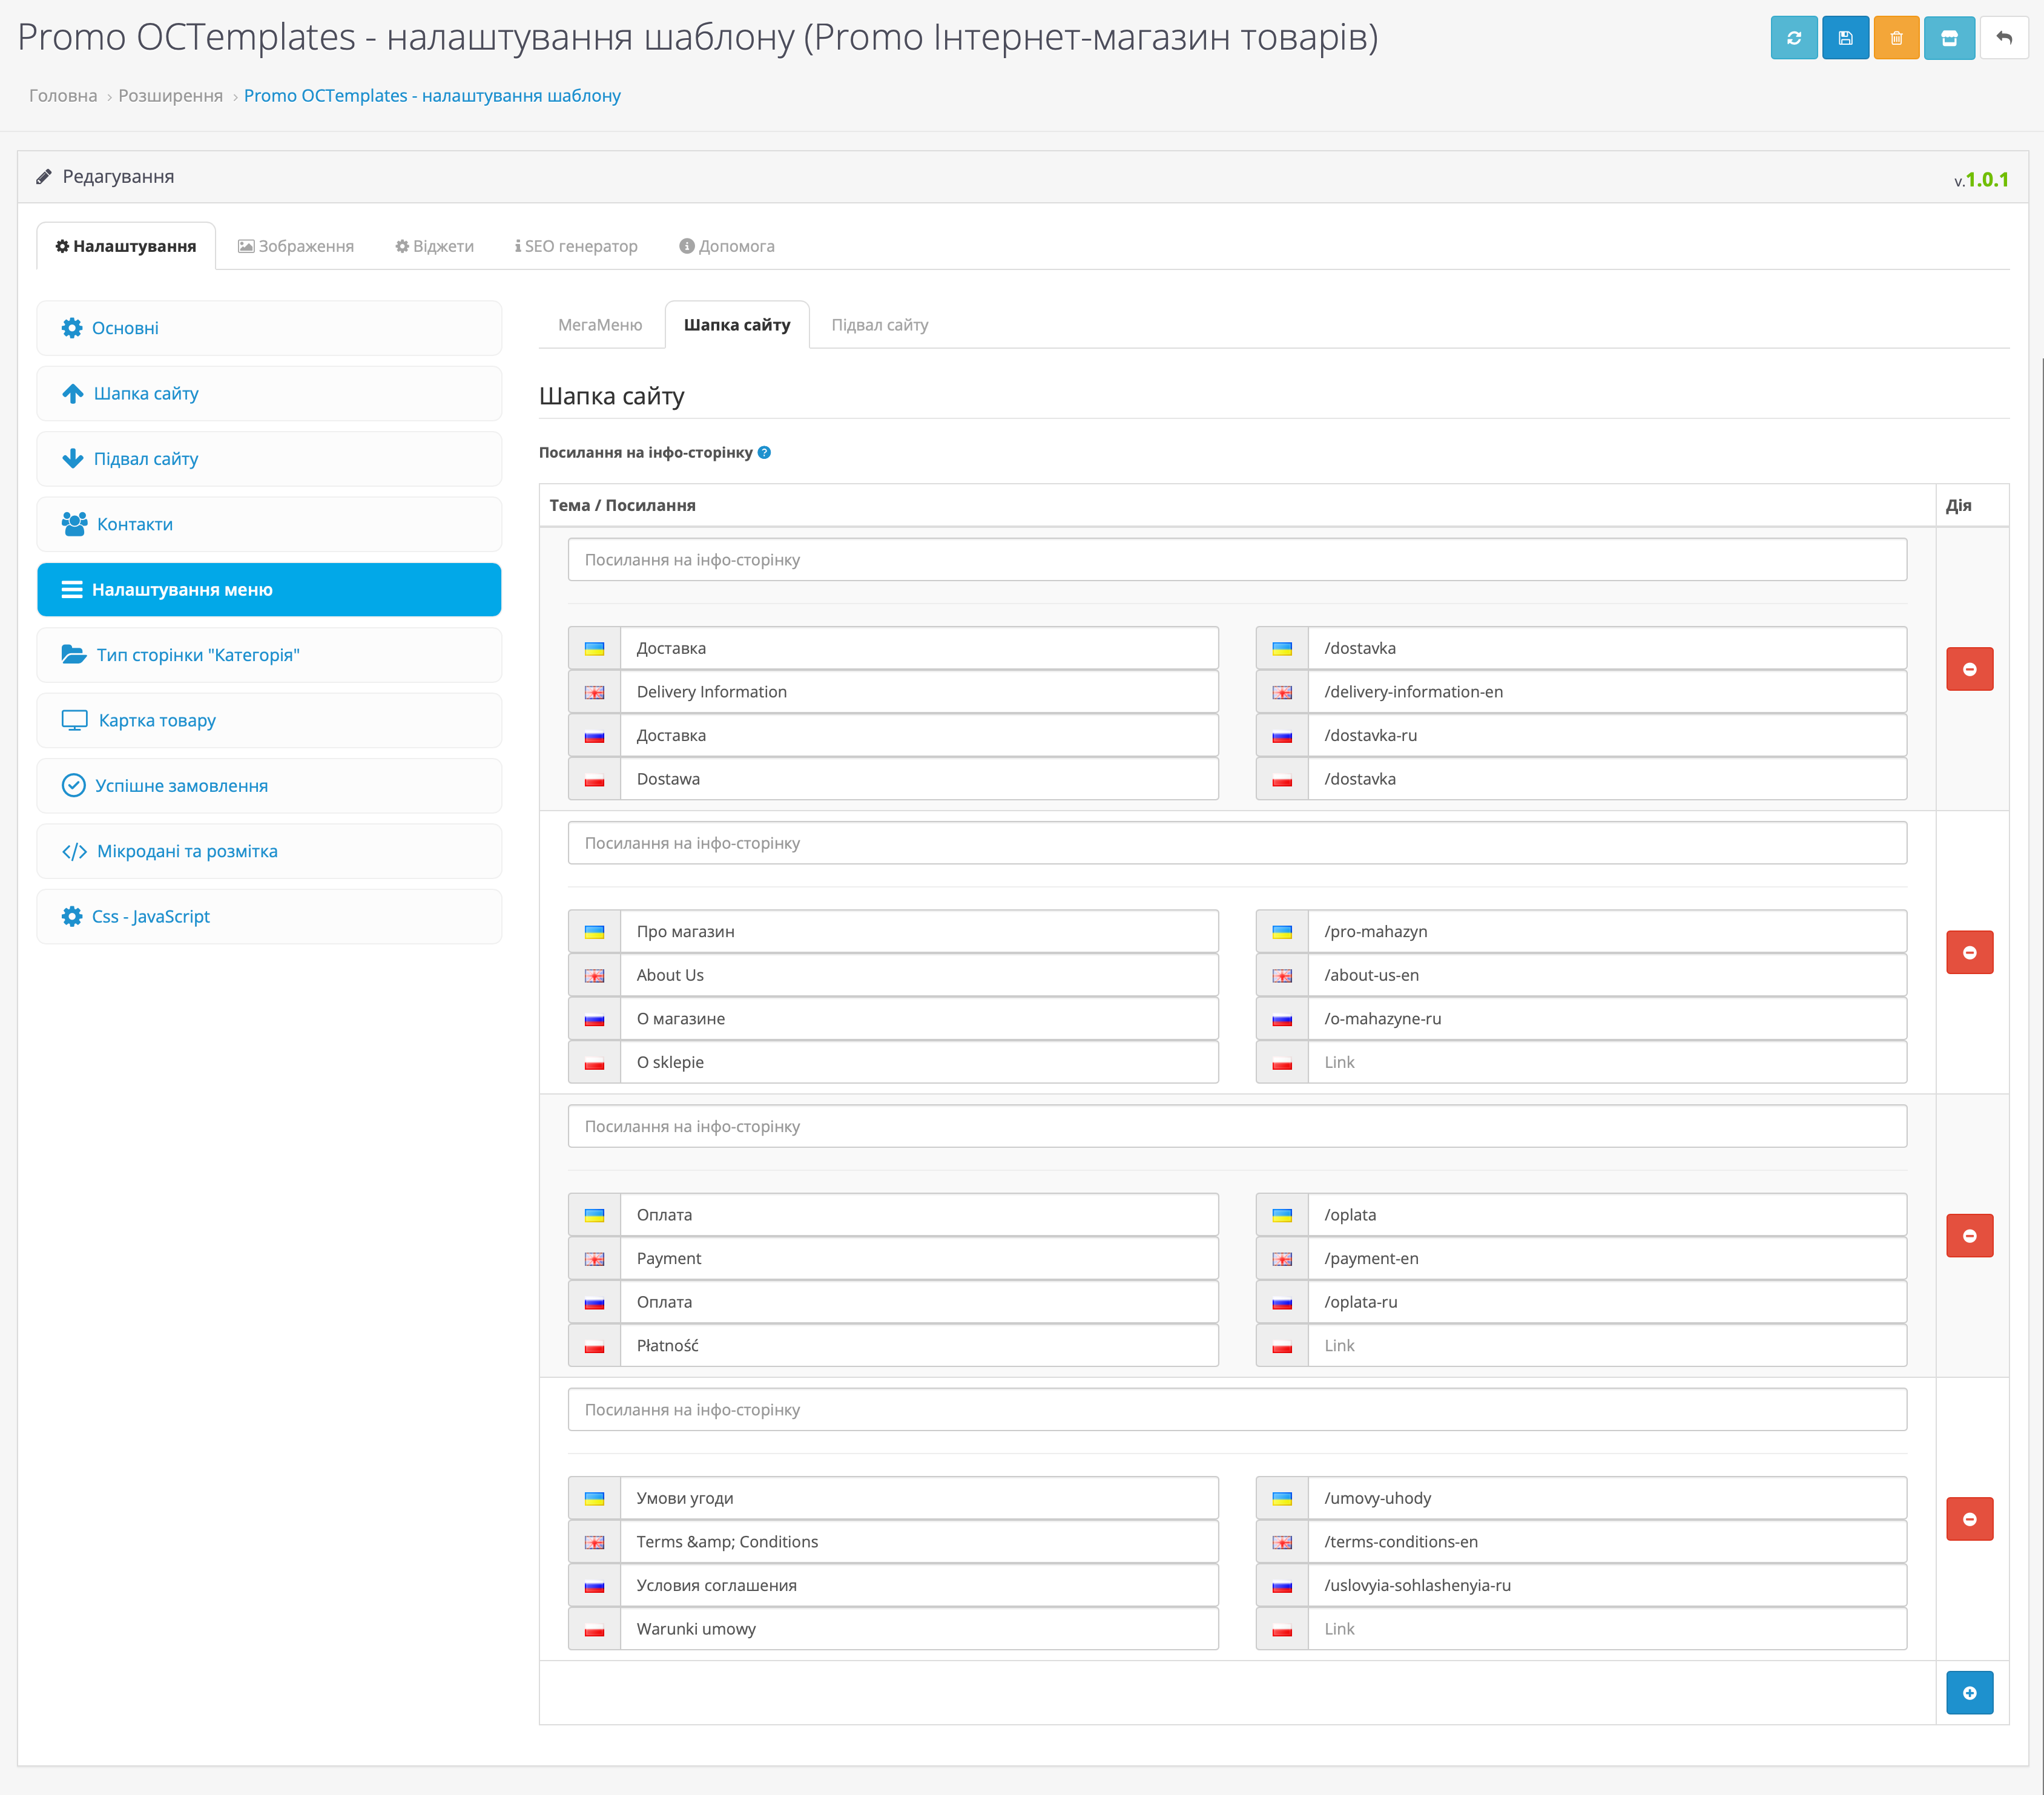Click the blue floppy-disk save button
This screenshot has height=1795, width=2044.
point(1845,38)
